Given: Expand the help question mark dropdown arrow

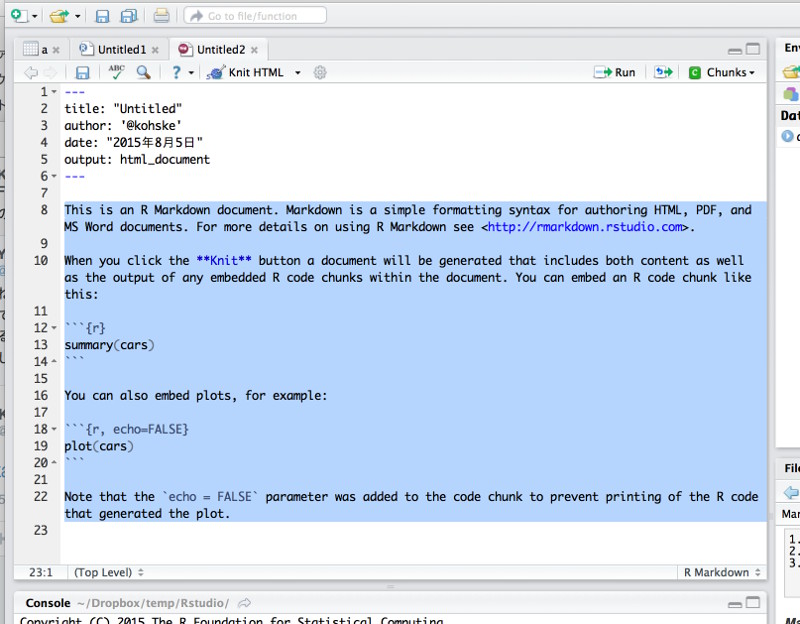Looking at the screenshot, I should tap(191, 73).
